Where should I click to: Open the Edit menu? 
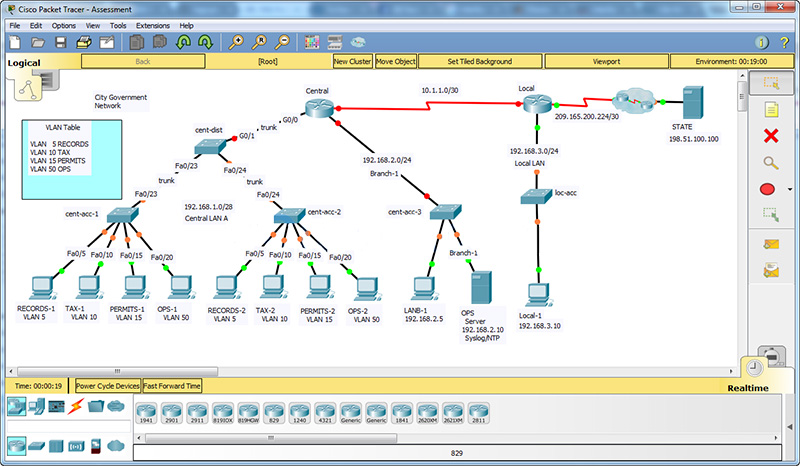click(36, 26)
